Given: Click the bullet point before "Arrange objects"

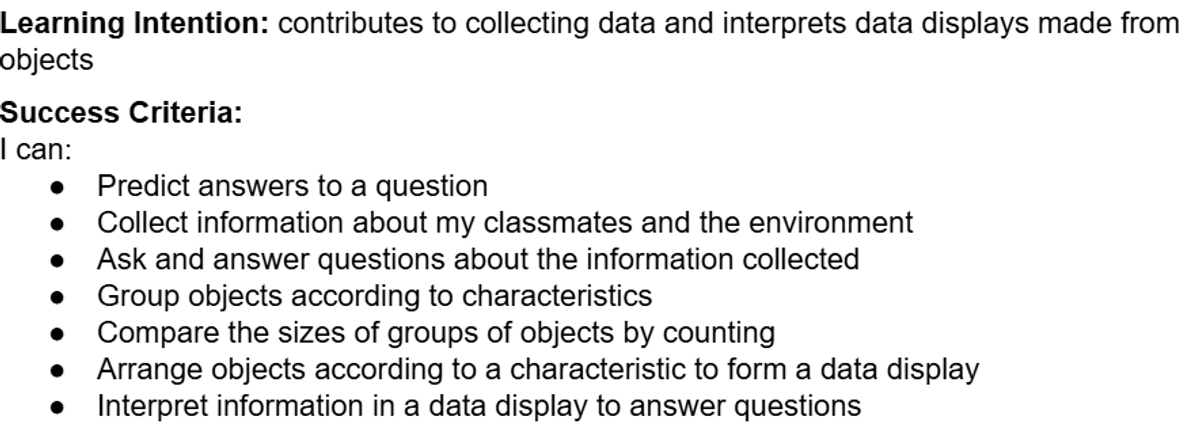Looking at the screenshot, I should coord(60,371).
